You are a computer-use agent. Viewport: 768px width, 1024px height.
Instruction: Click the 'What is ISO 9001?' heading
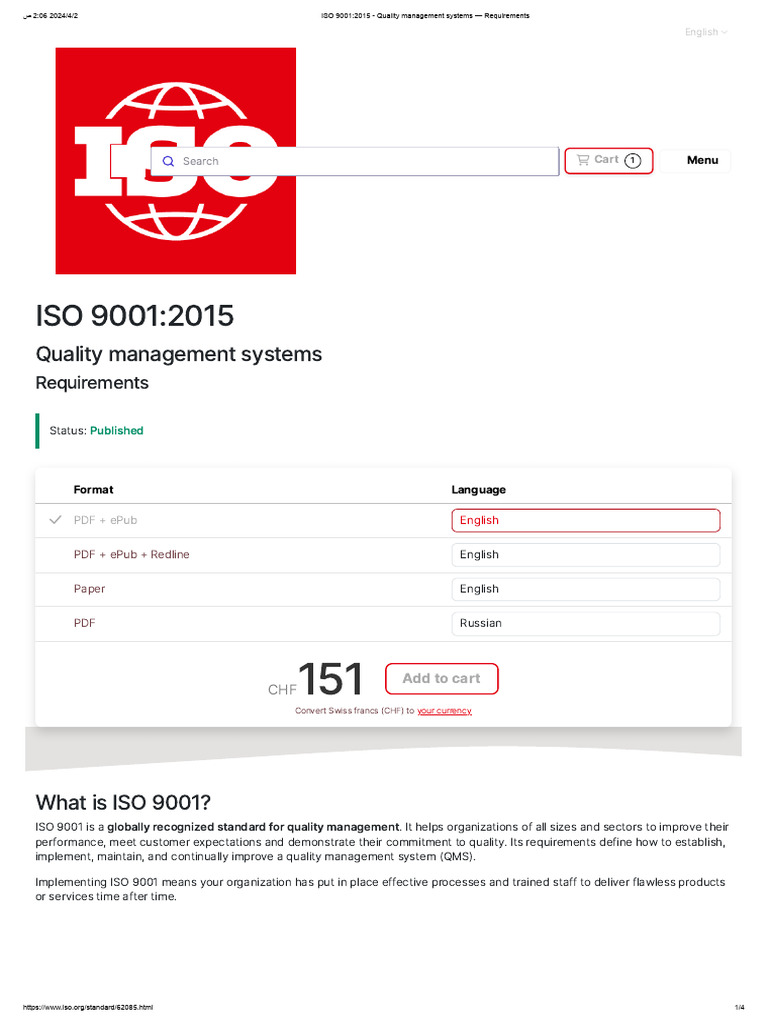[123, 802]
